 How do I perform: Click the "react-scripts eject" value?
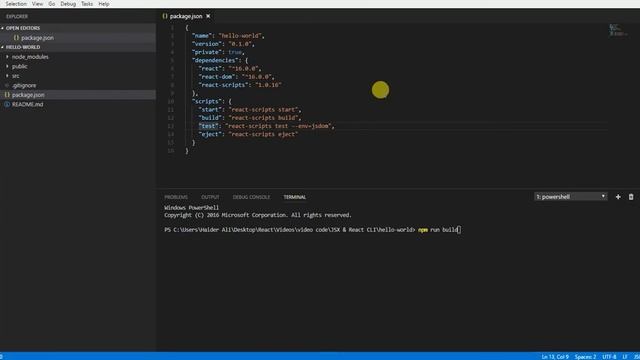(263, 134)
